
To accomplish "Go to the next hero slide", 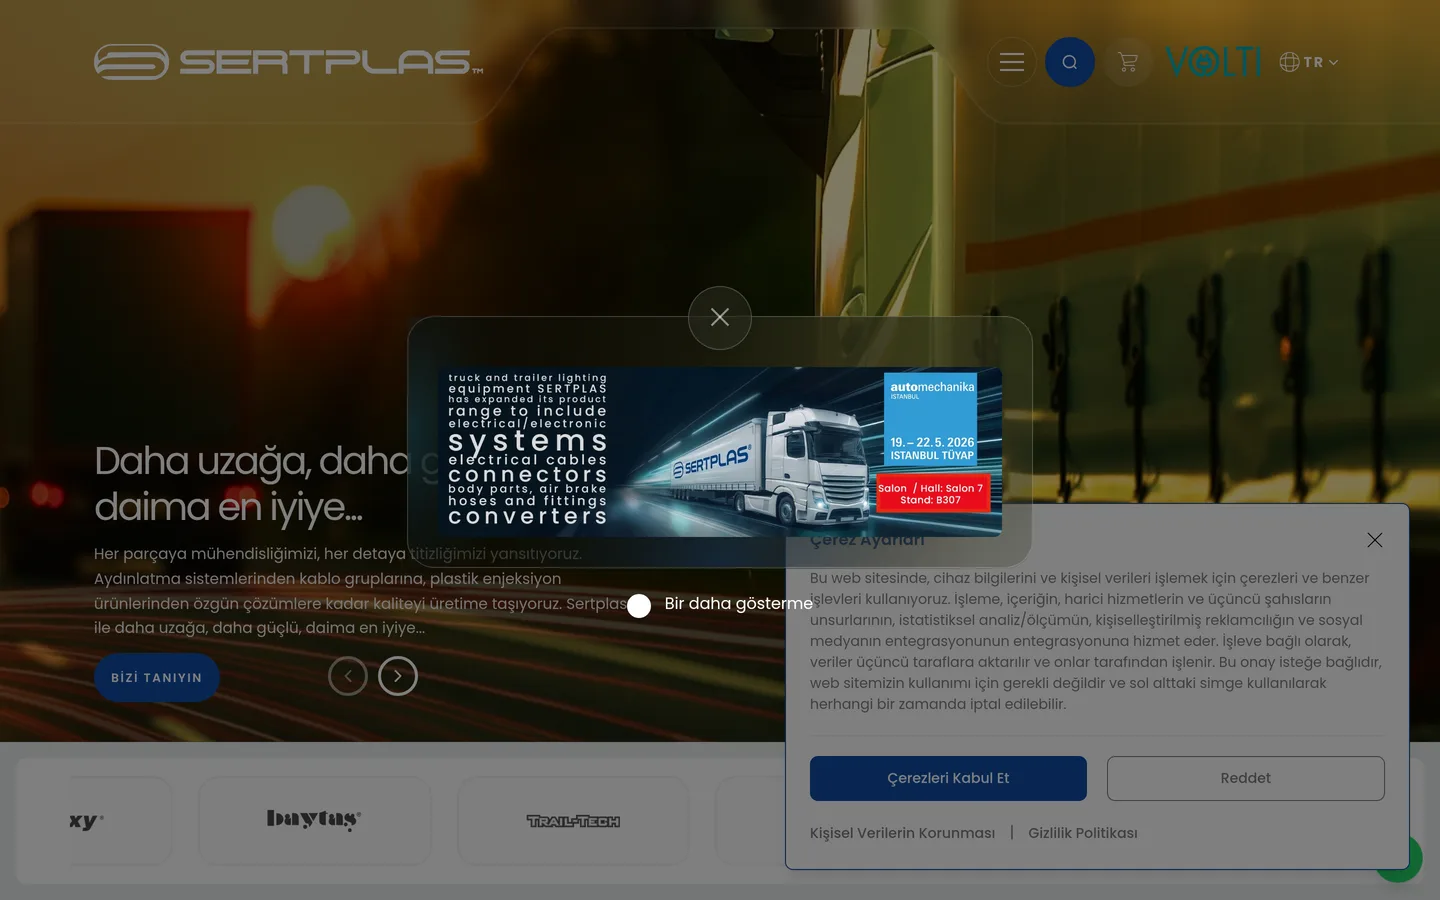I will [x=398, y=676].
